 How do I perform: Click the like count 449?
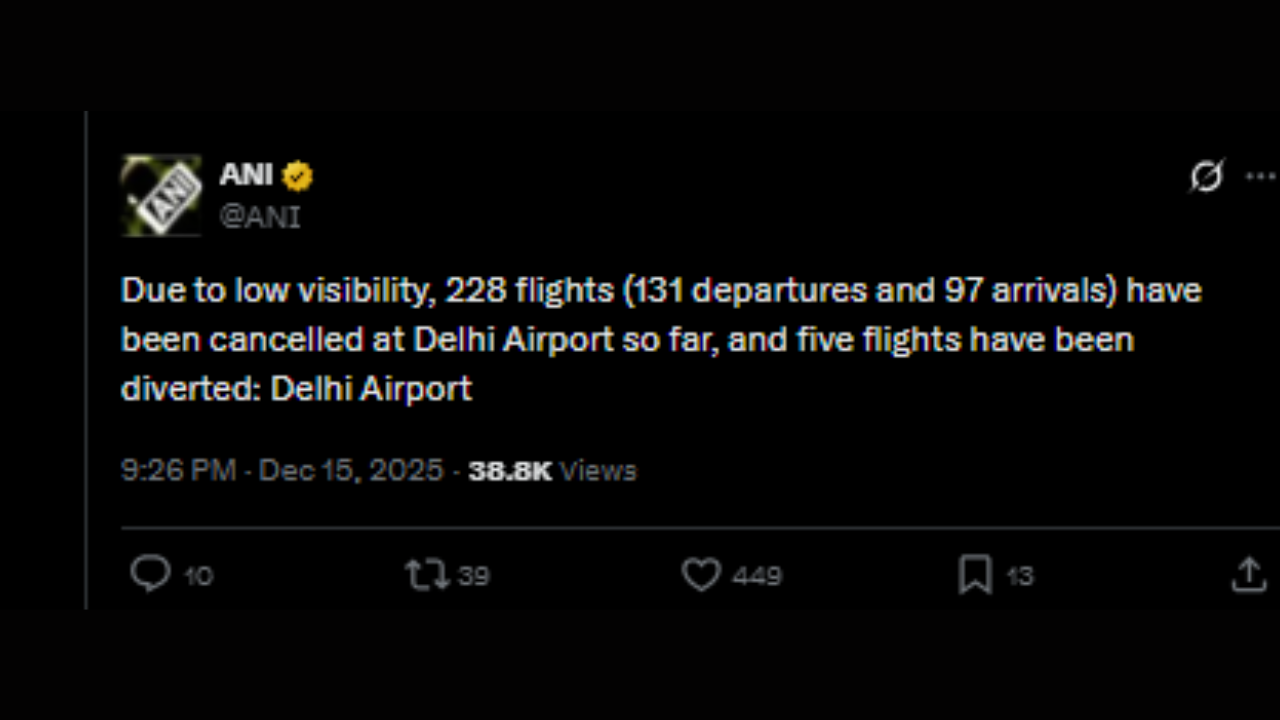[756, 576]
